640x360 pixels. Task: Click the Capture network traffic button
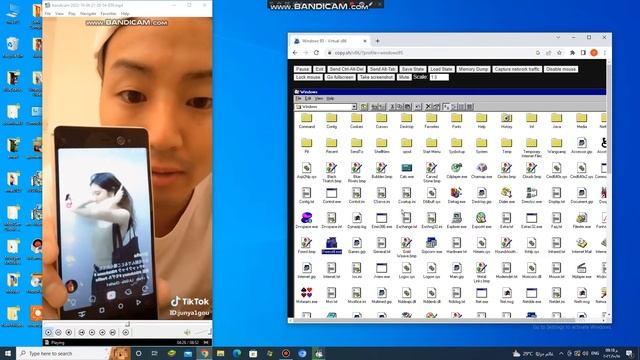[x=517, y=69]
